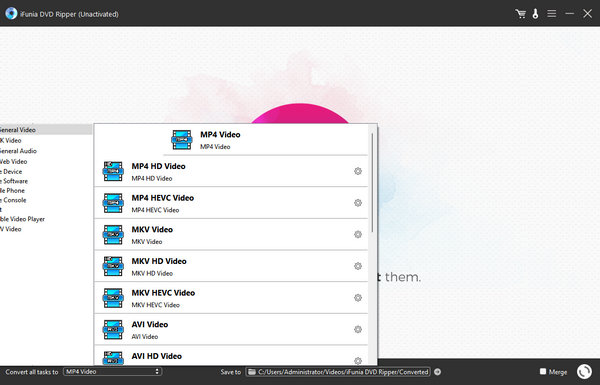Viewport: 600px width, 385px height.
Task: Minimize the iFunia DVD Ripper window
Action: click(569, 14)
